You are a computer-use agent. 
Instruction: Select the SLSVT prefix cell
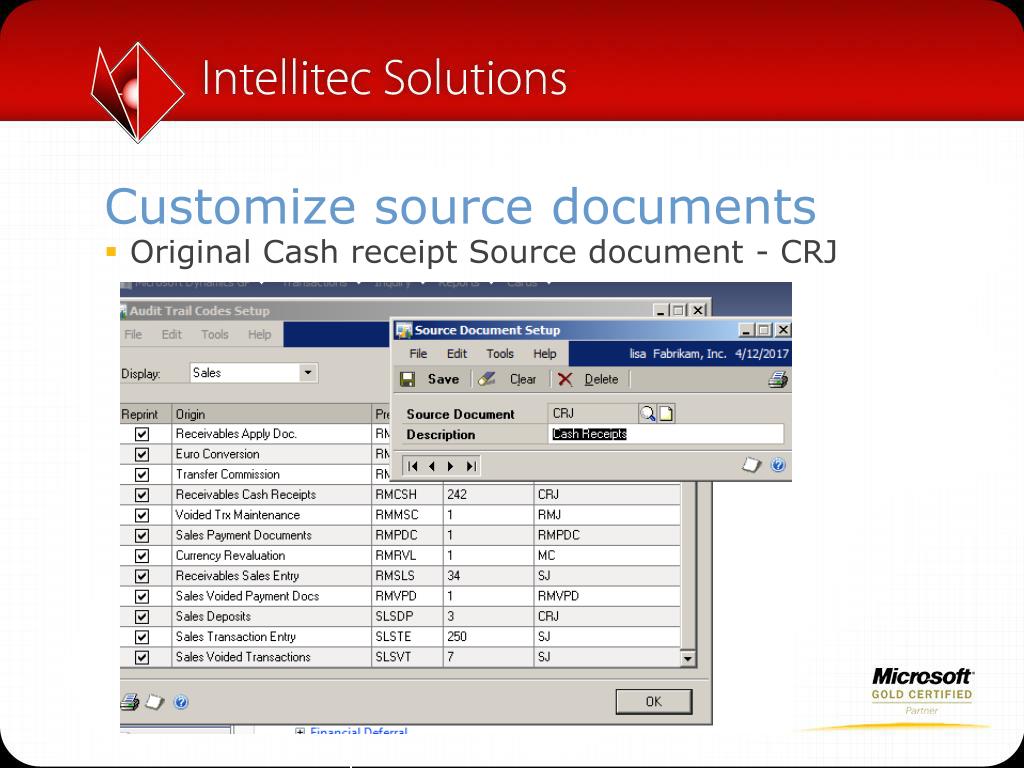tap(407, 657)
